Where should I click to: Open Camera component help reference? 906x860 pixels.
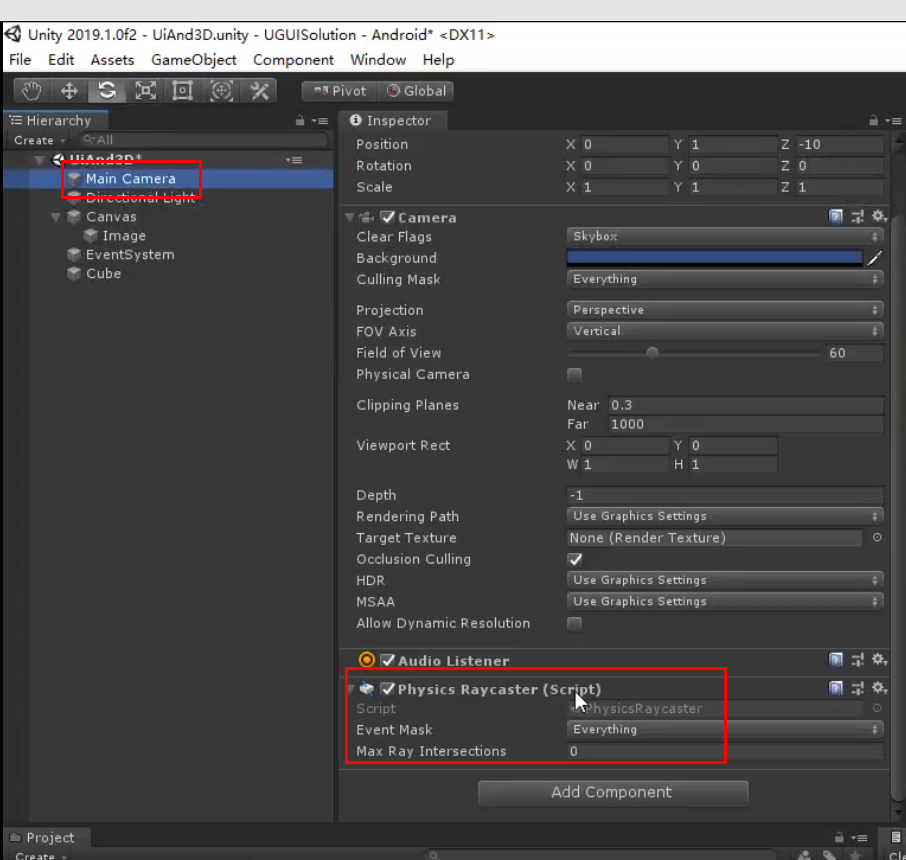(836, 217)
